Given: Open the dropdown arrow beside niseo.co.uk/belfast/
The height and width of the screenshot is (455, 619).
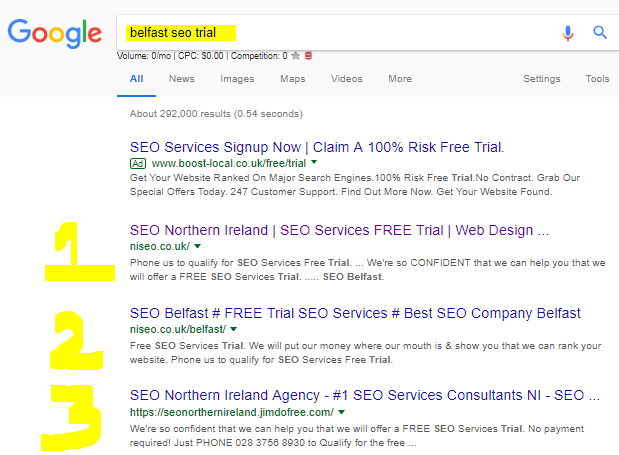Looking at the screenshot, I should [x=234, y=329].
